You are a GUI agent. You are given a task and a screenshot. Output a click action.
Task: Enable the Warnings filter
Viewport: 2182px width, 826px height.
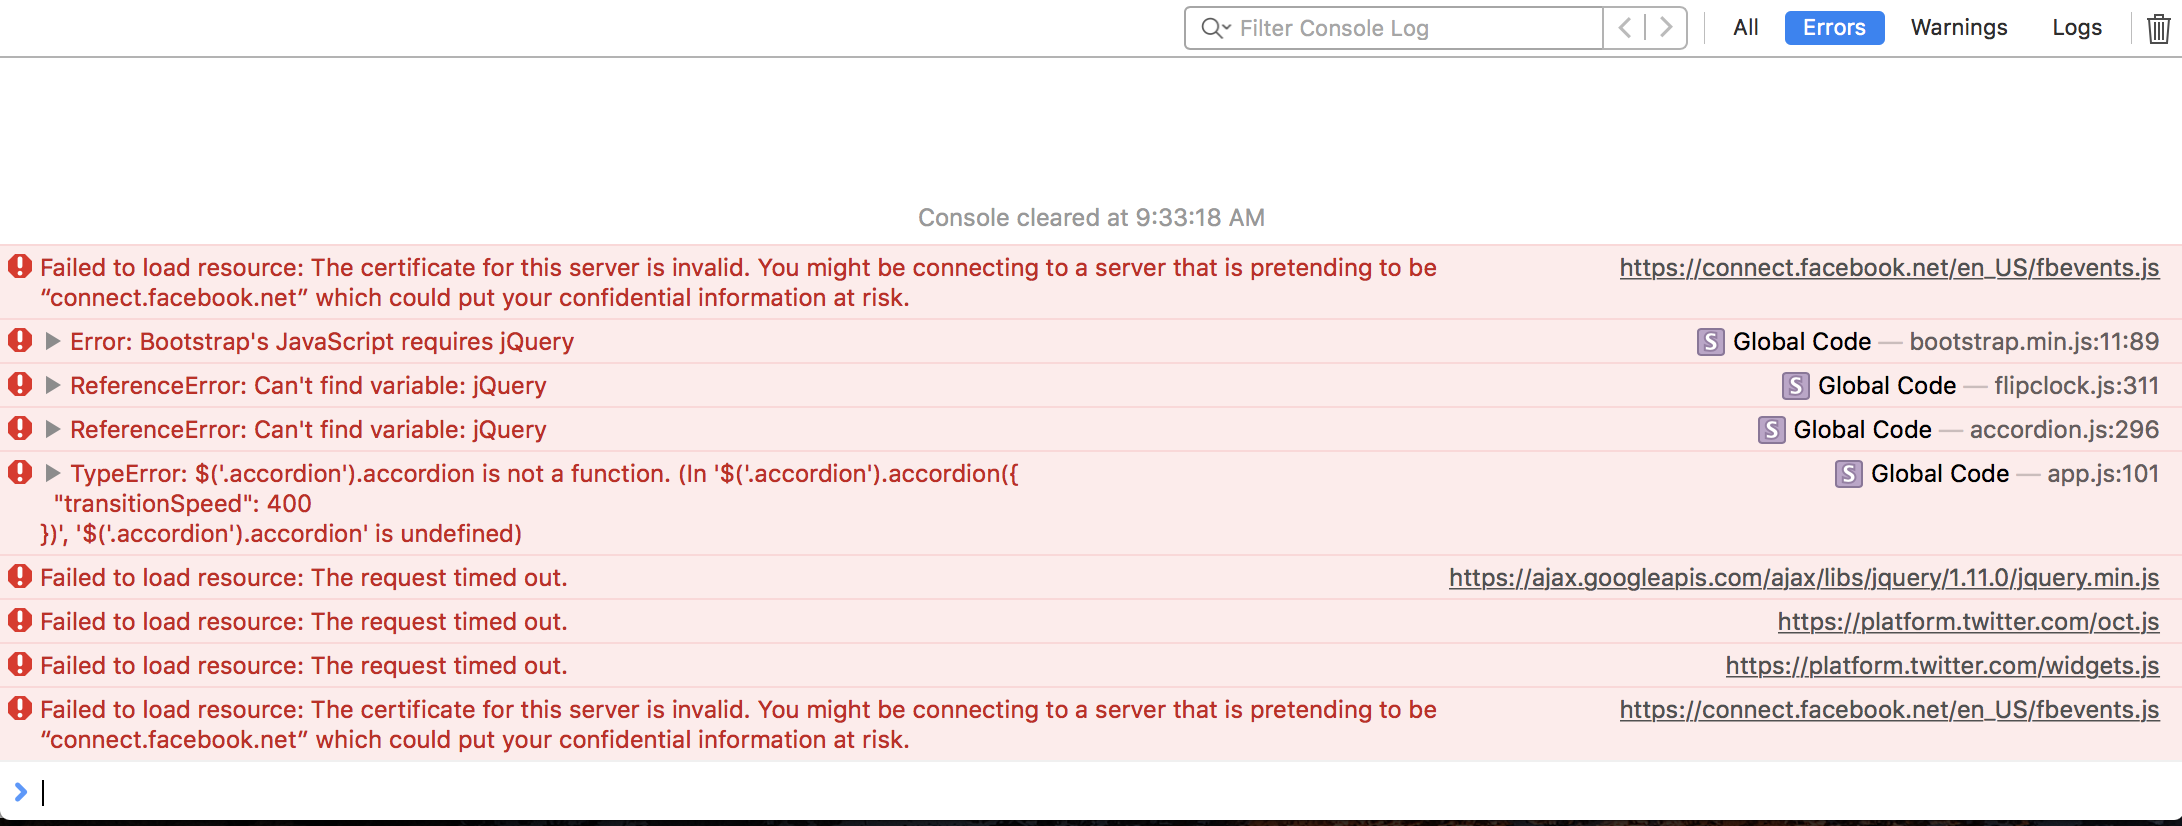tap(1958, 27)
